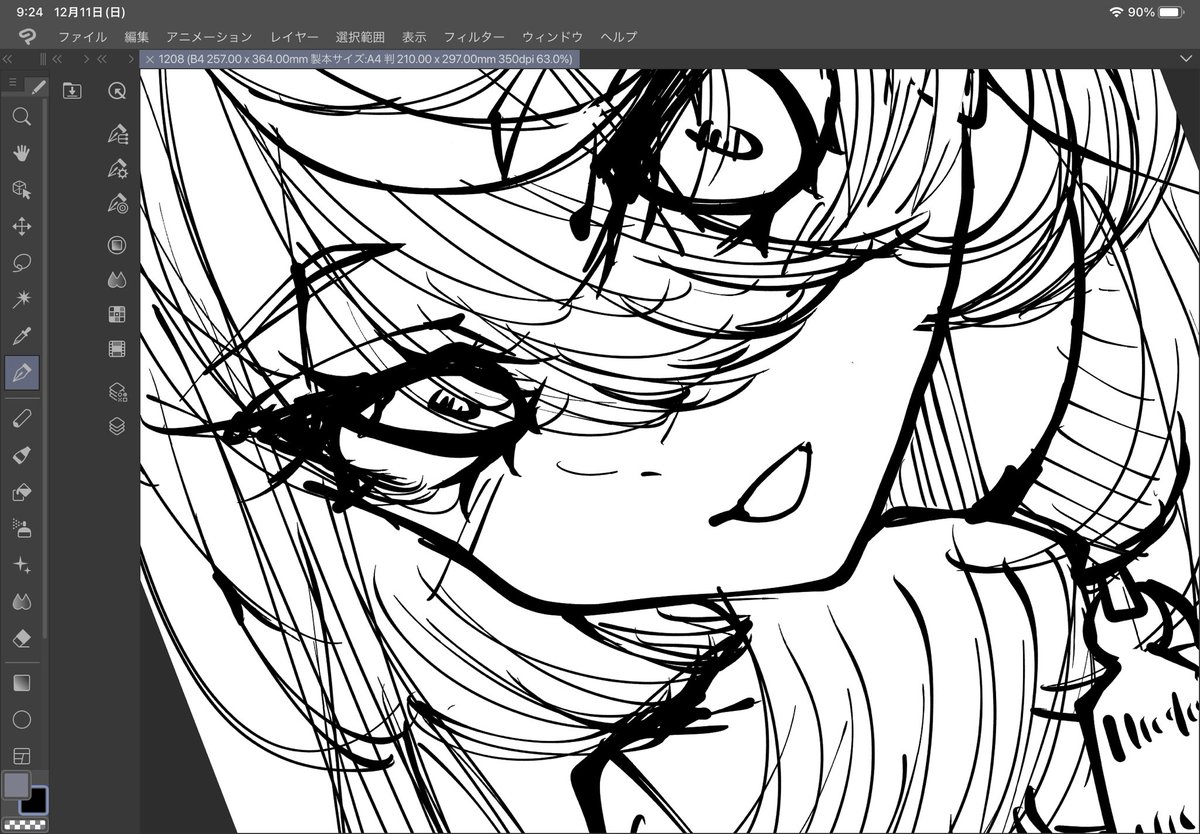Open the Layer Property palette icon
Screen dimensions: 1200x834
pyautogui.click(x=117, y=391)
